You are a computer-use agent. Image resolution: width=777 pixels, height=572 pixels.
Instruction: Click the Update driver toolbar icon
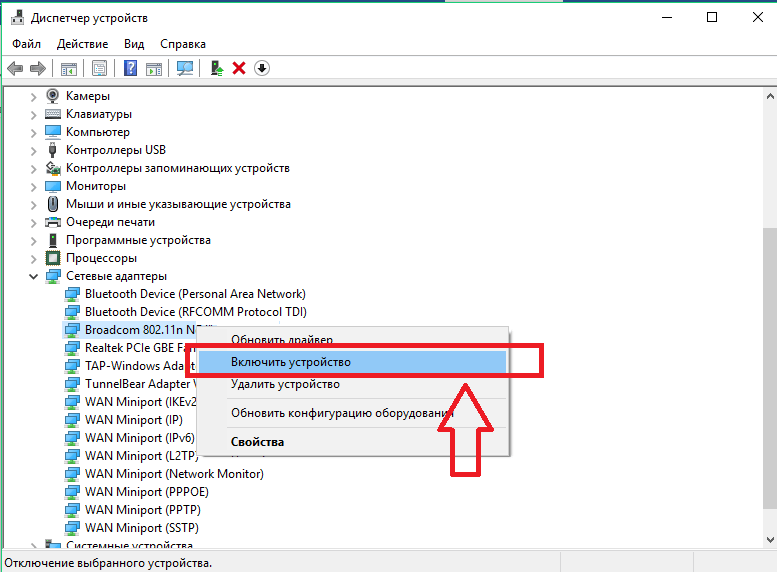point(217,68)
